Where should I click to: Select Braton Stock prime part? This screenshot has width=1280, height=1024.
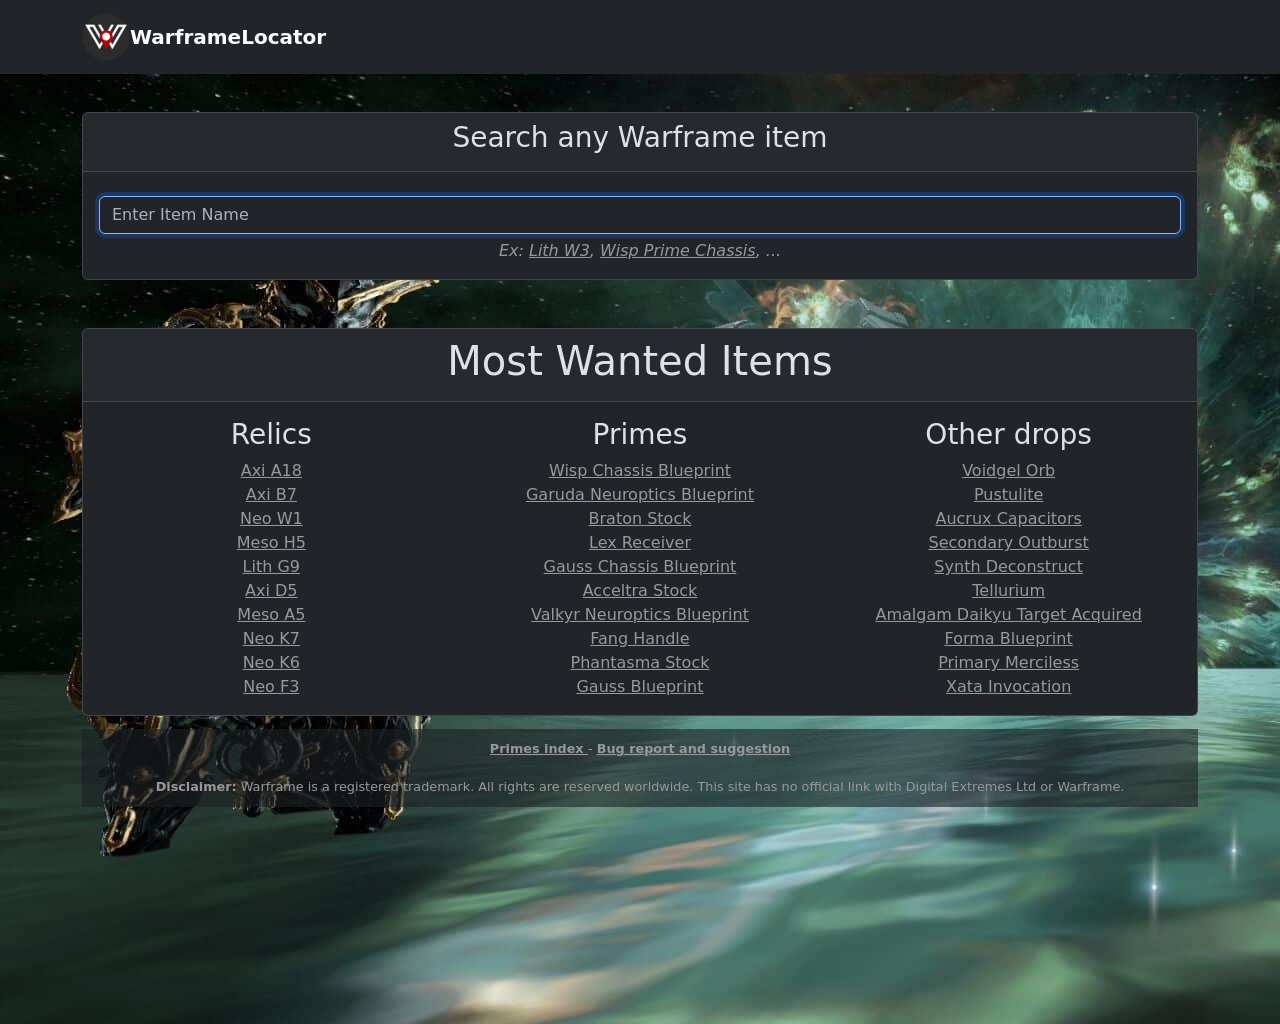640,519
